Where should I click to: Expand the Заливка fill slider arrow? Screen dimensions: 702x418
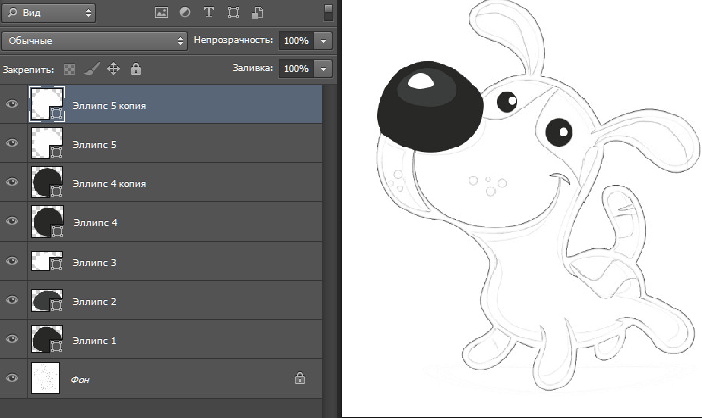(325, 69)
